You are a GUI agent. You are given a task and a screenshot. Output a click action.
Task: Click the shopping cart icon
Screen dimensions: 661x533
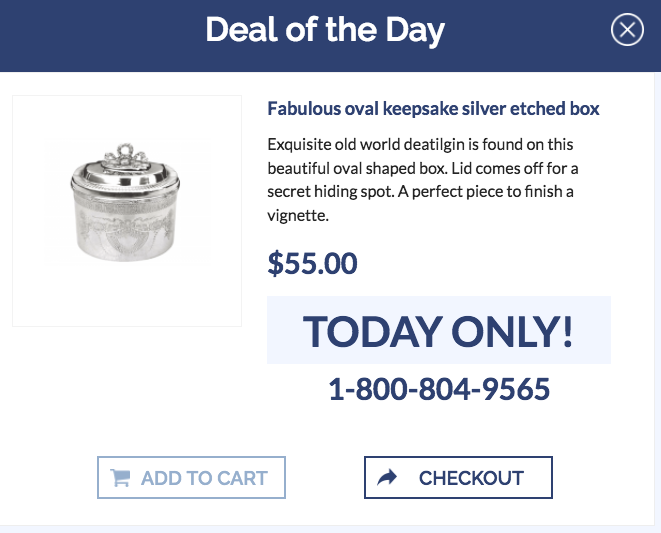[x=120, y=478]
